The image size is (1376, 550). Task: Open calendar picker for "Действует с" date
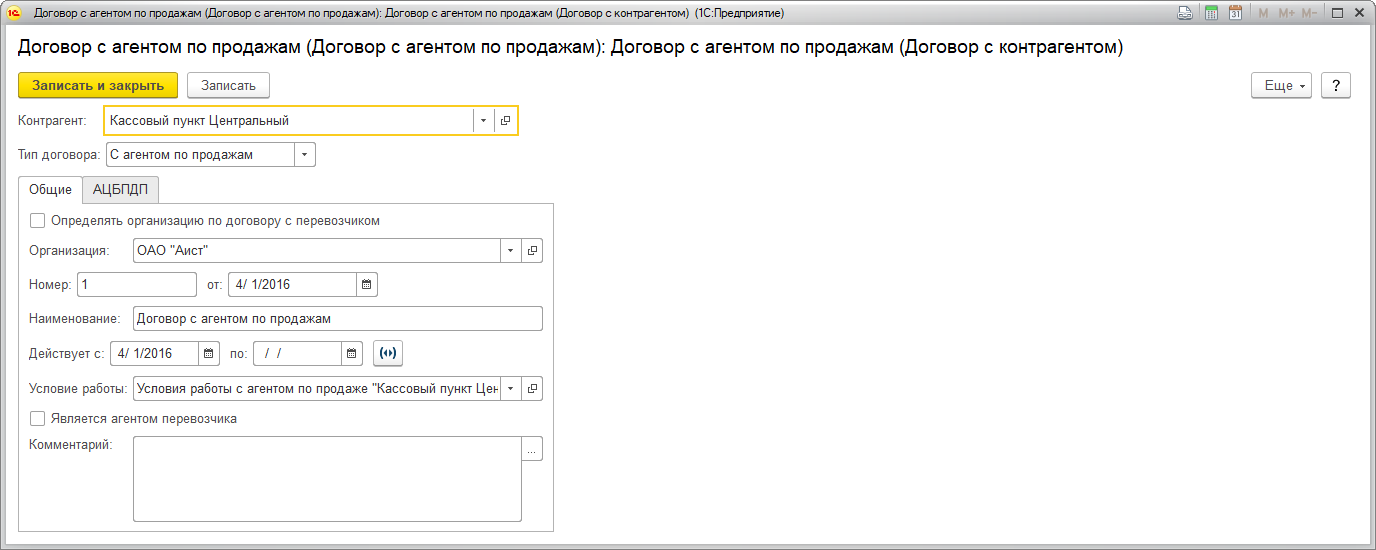point(209,353)
